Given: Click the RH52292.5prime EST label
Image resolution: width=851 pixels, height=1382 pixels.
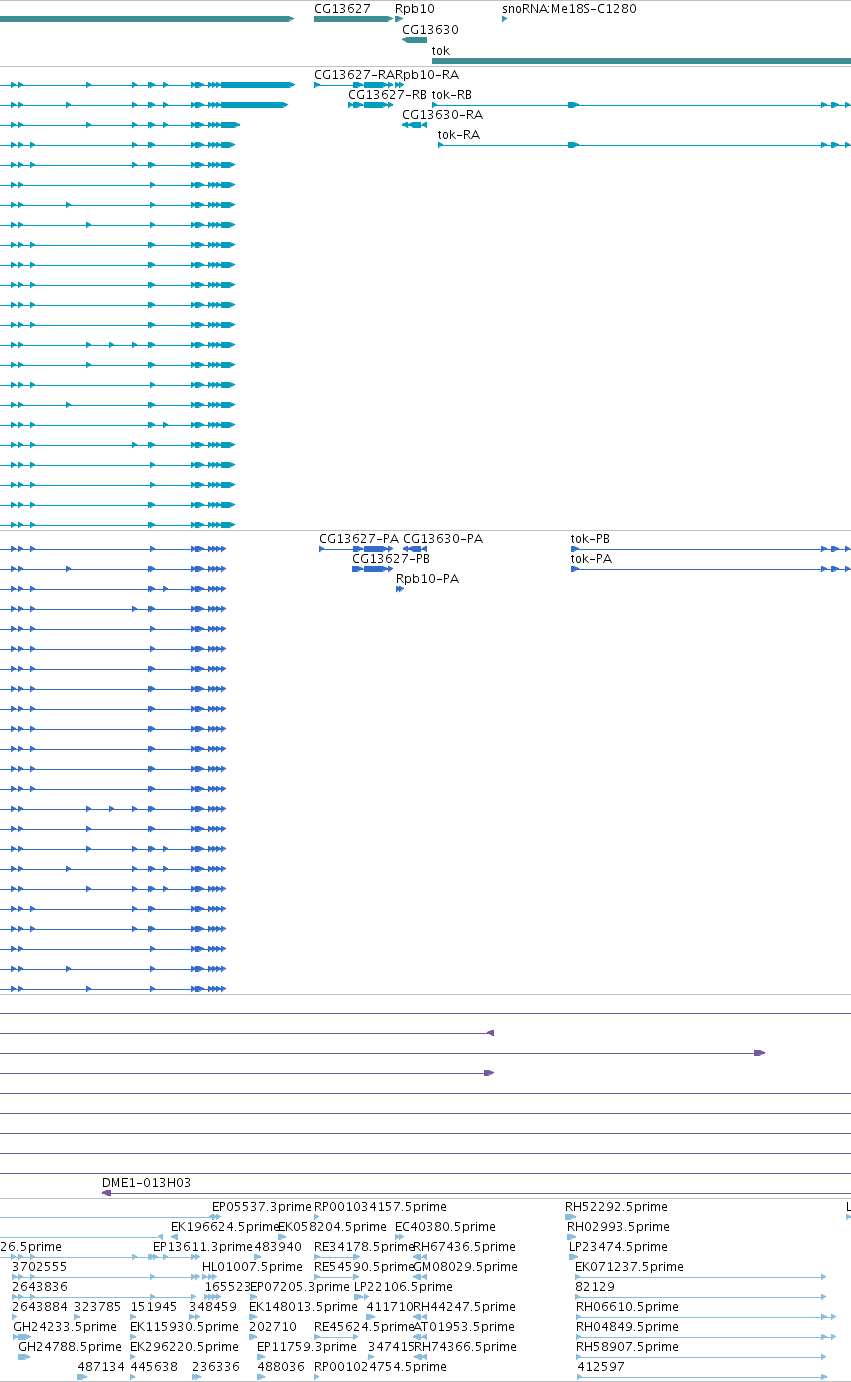Looking at the screenshot, I should point(616,1206).
